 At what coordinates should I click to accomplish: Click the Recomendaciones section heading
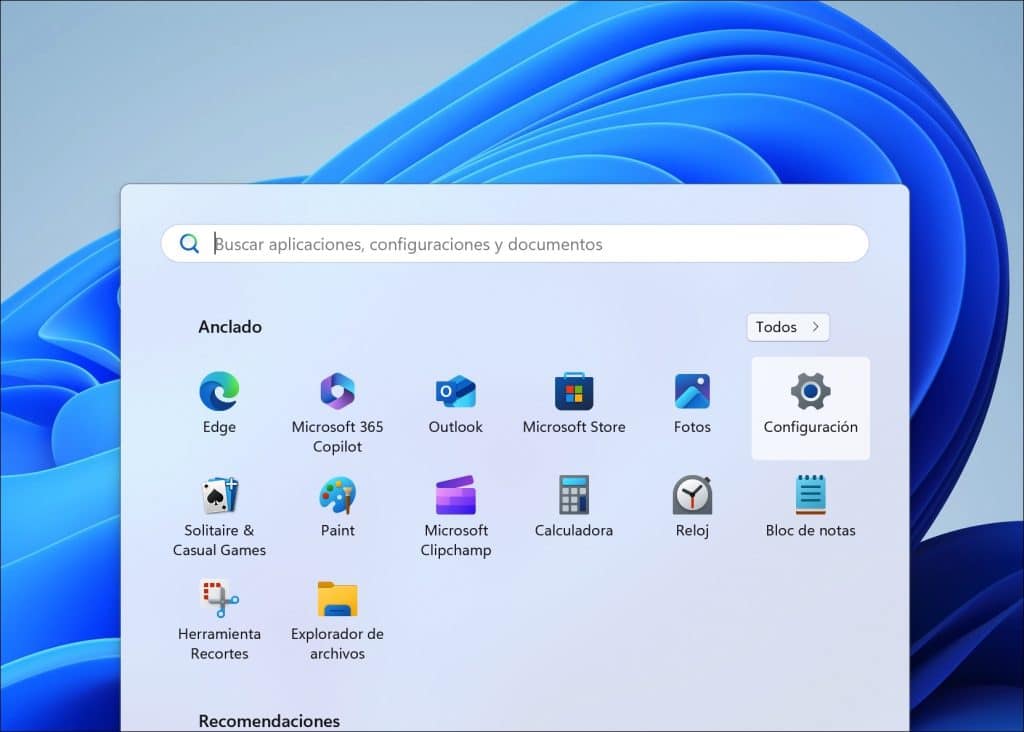tap(269, 721)
